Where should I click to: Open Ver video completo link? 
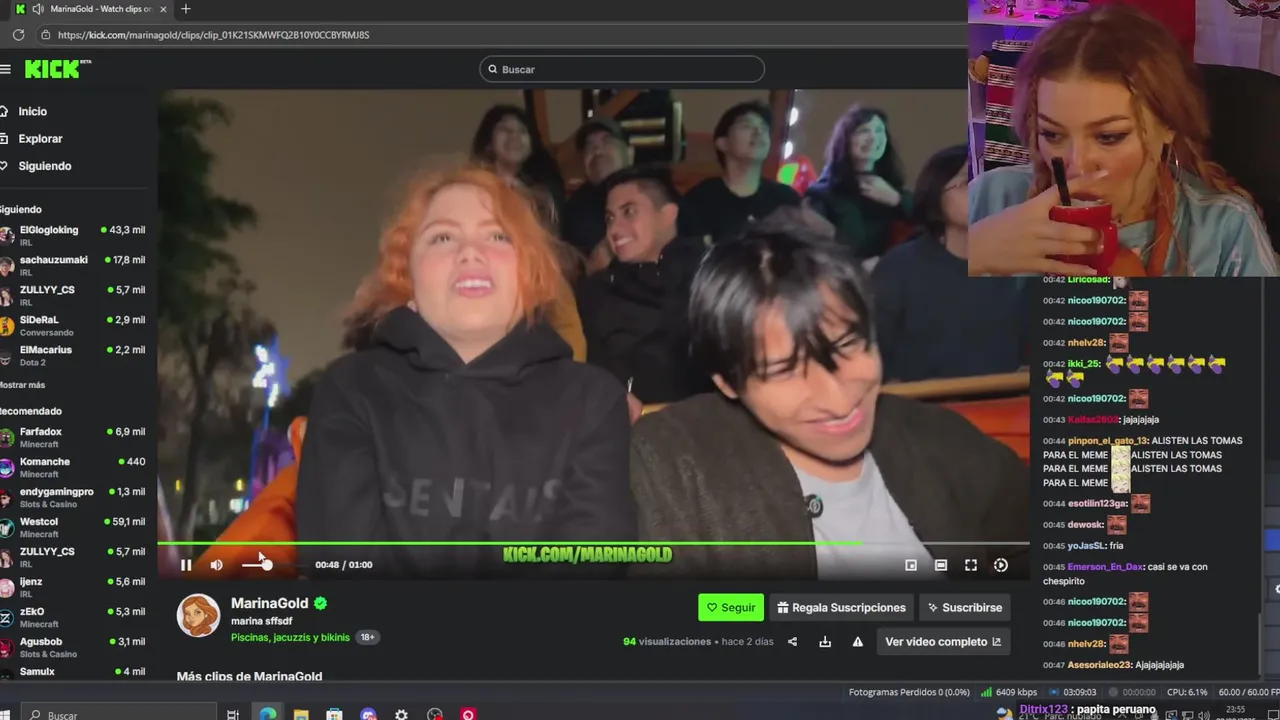pos(943,642)
